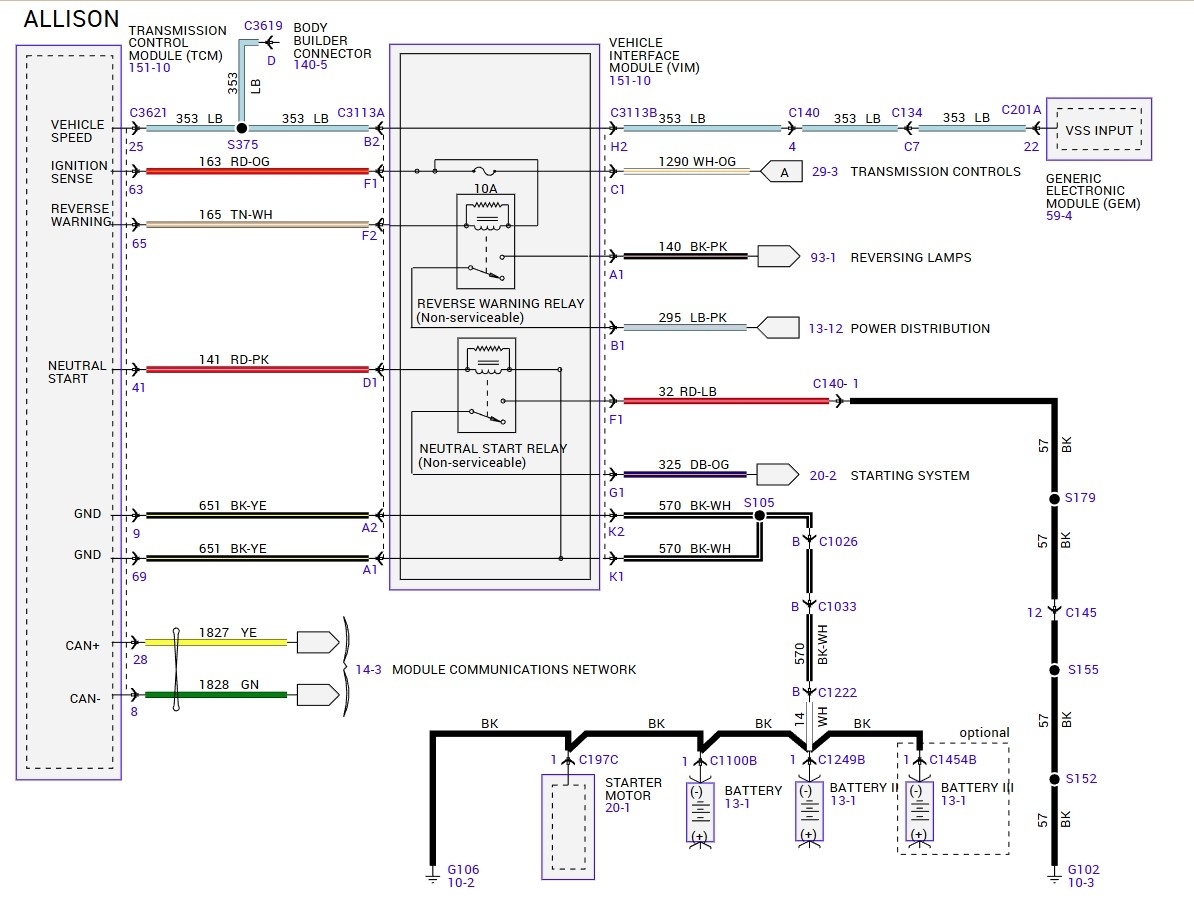Select the 140 BK-PK wire label
Image resolution: width=1194 pixels, height=912 pixels.
click(693, 247)
